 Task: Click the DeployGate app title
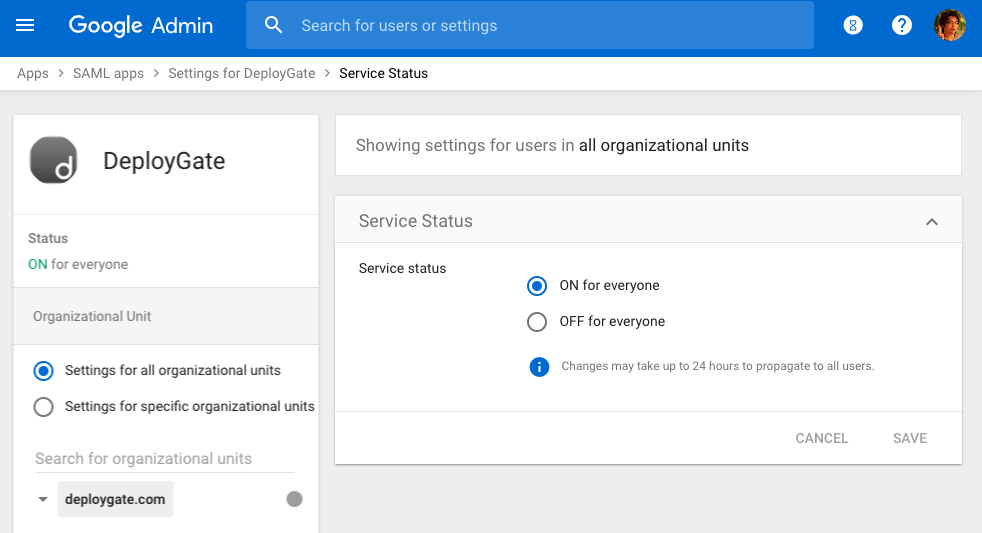tap(164, 161)
